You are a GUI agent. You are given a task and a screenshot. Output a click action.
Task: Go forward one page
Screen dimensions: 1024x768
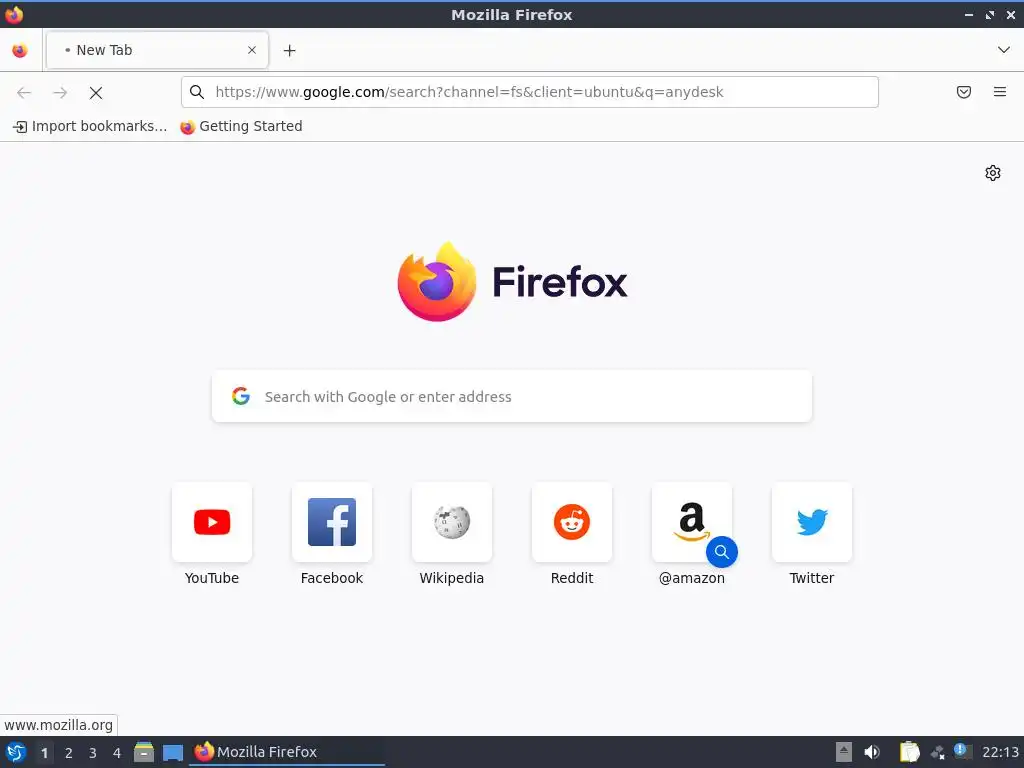tap(60, 93)
